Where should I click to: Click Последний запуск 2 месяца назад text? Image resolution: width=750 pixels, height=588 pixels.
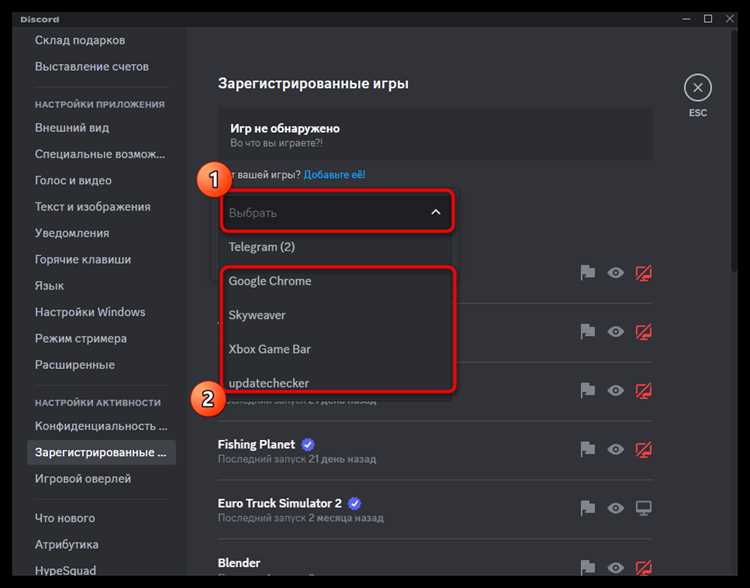(x=300, y=518)
